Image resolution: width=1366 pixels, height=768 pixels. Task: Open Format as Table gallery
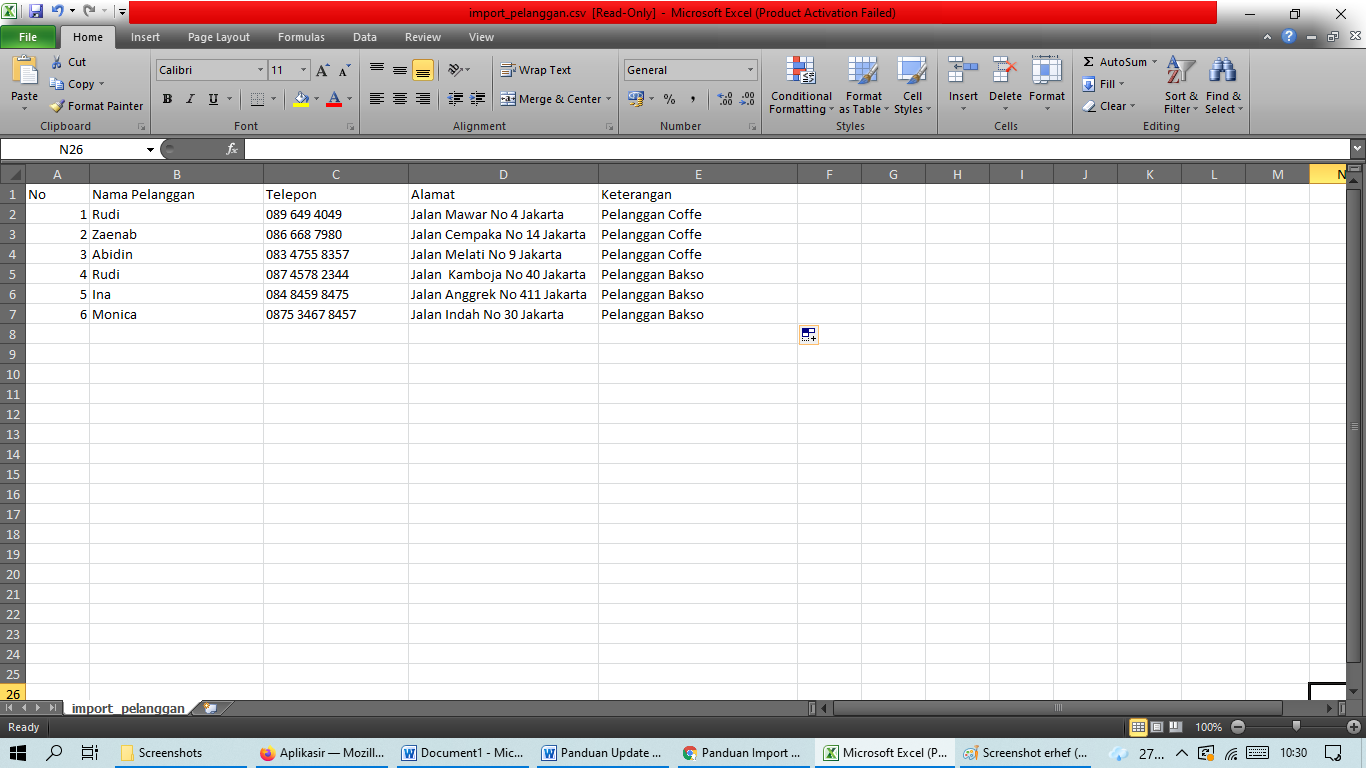tap(863, 85)
